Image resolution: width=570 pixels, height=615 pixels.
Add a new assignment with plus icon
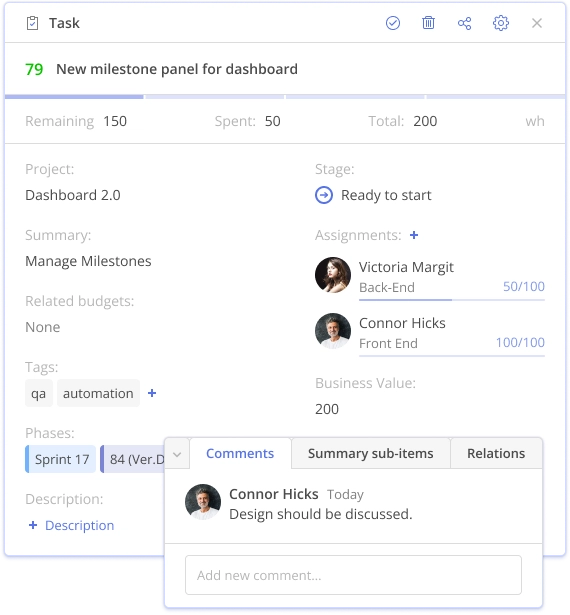(x=414, y=235)
